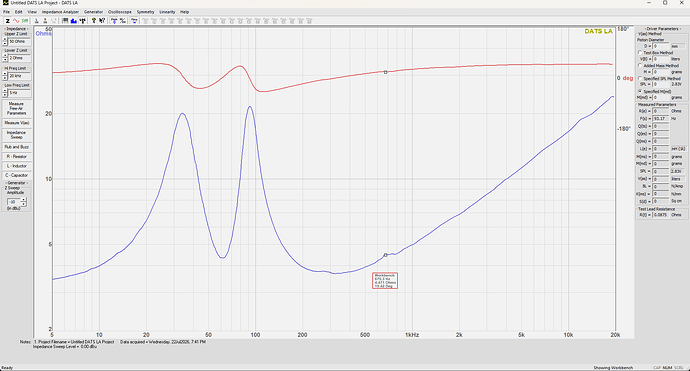The image size is (690, 371).
Task: Click the DATS LA application icon in title bar
Action: click(x=5, y=3)
